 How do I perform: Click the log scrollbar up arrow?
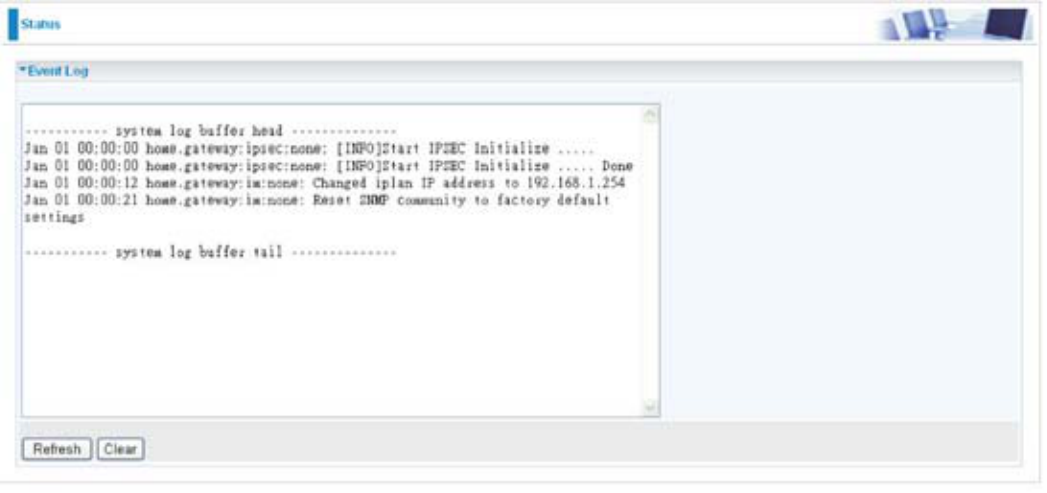[x=650, y=117]
